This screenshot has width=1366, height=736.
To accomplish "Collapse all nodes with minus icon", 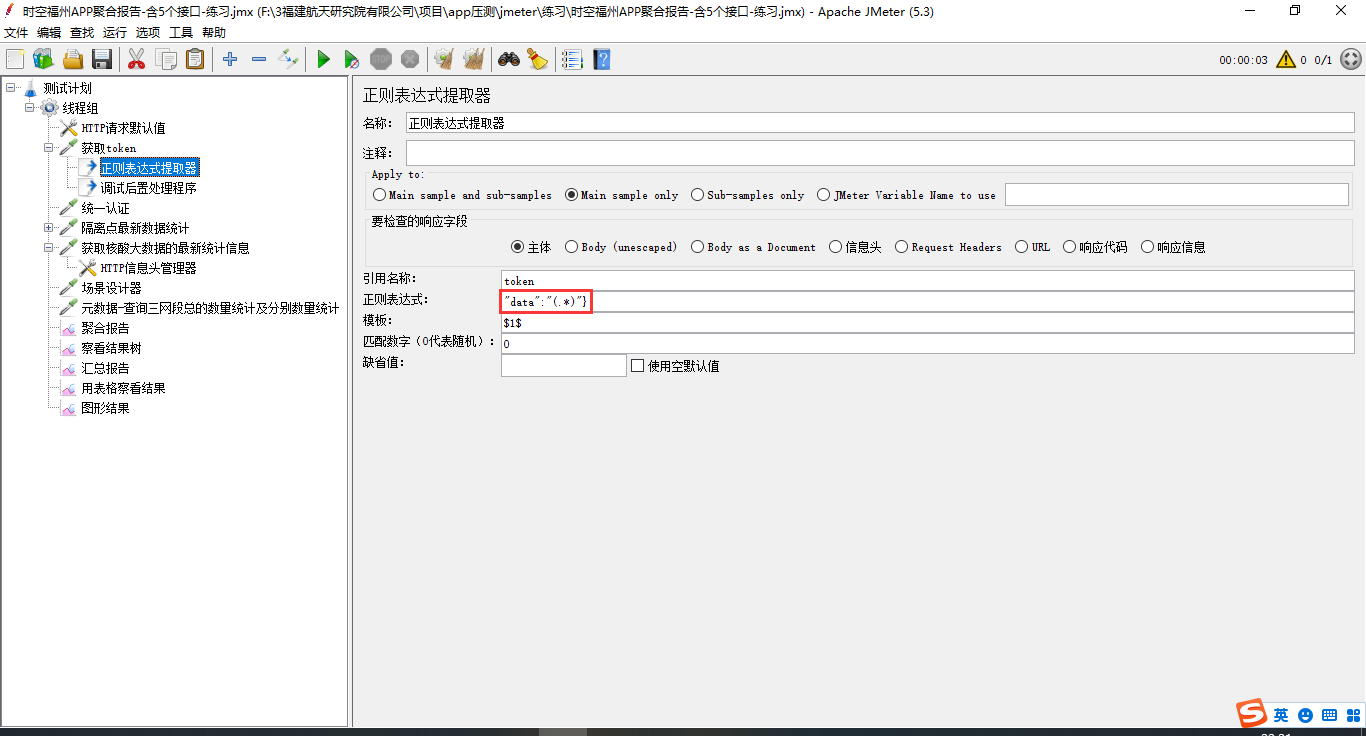I will click(259, 60).
